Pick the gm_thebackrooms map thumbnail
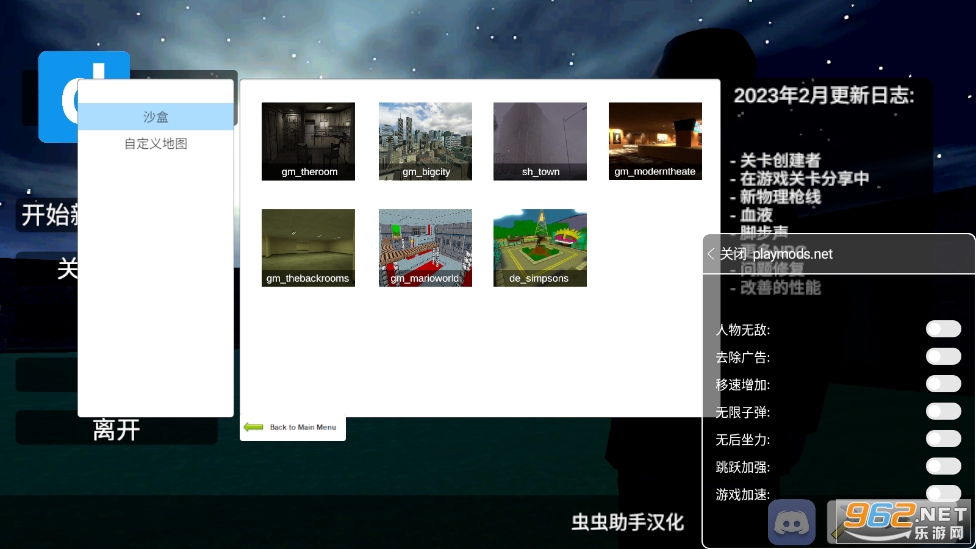The width and height of the screenshot is (976, 549). click(308, 248)
